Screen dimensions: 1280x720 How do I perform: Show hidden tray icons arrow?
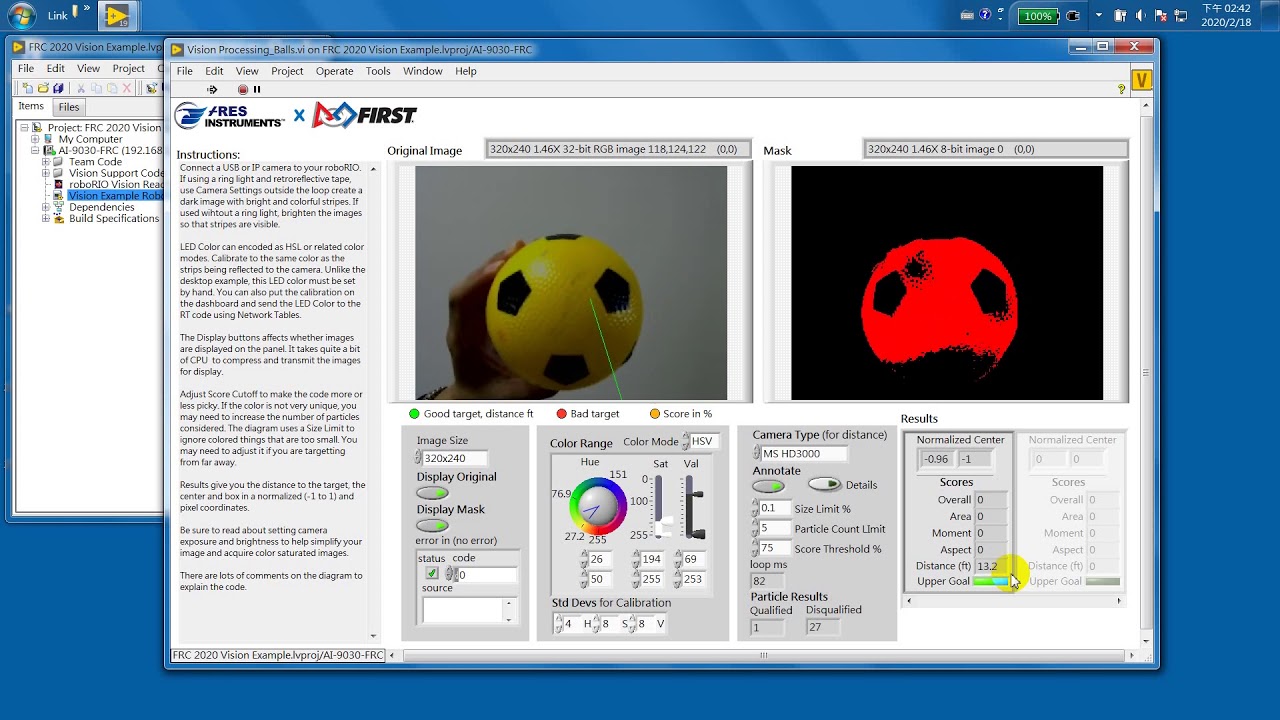(1099, 16)
